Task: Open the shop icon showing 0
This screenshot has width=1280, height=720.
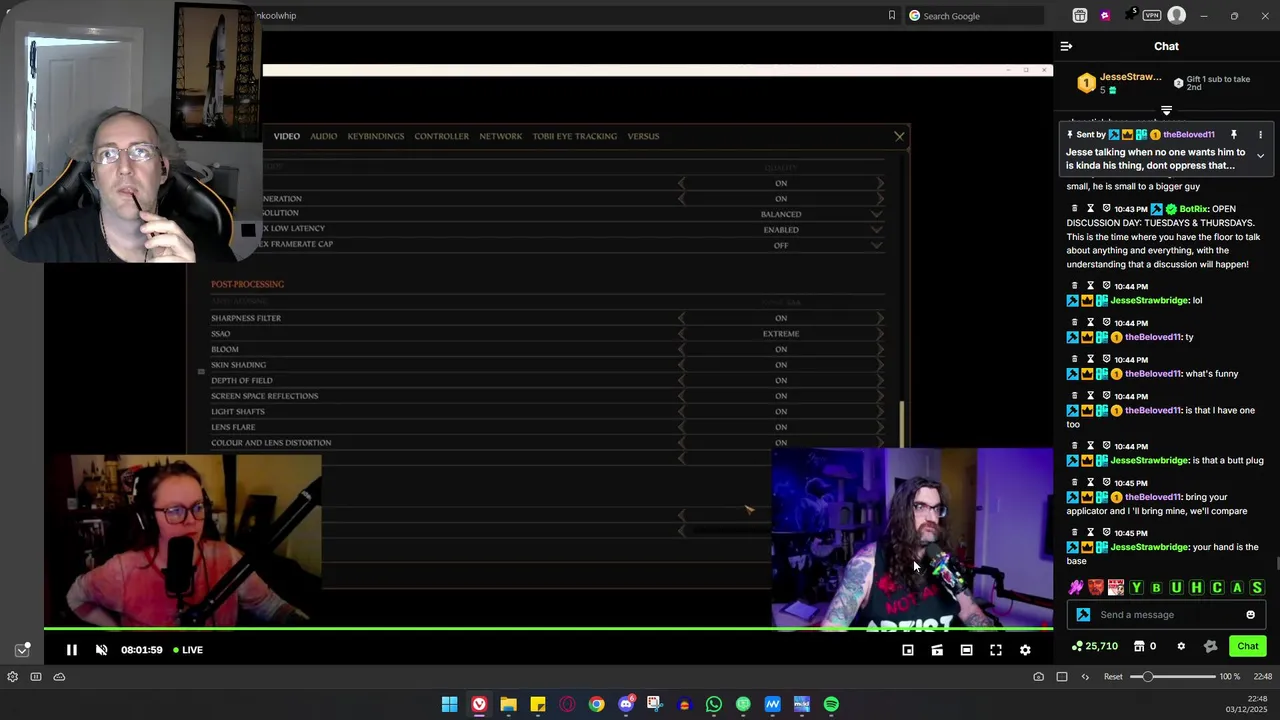Action: (1145, 646)
